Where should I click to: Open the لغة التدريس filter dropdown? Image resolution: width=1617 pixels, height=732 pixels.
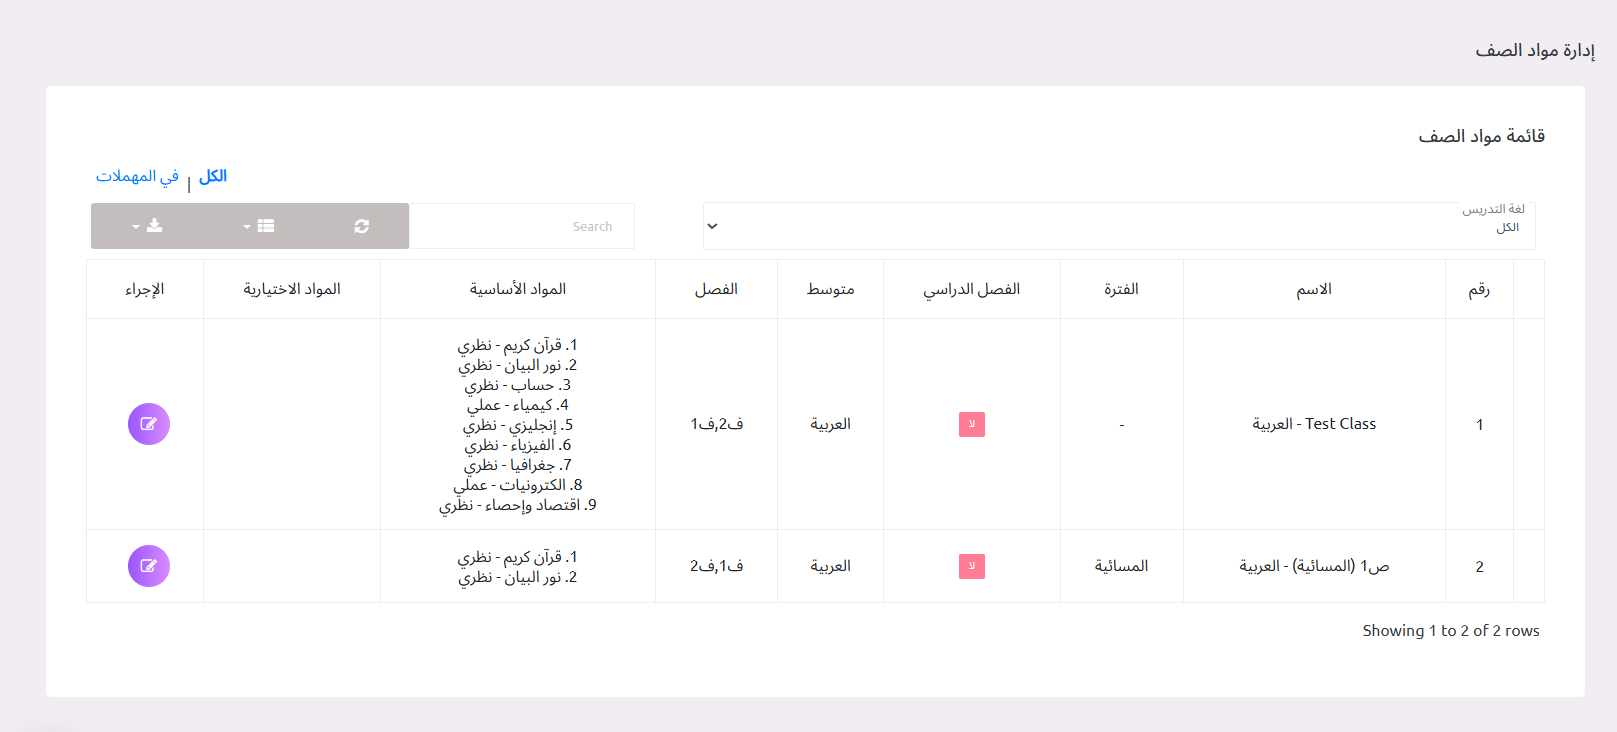coord(1115,226)
